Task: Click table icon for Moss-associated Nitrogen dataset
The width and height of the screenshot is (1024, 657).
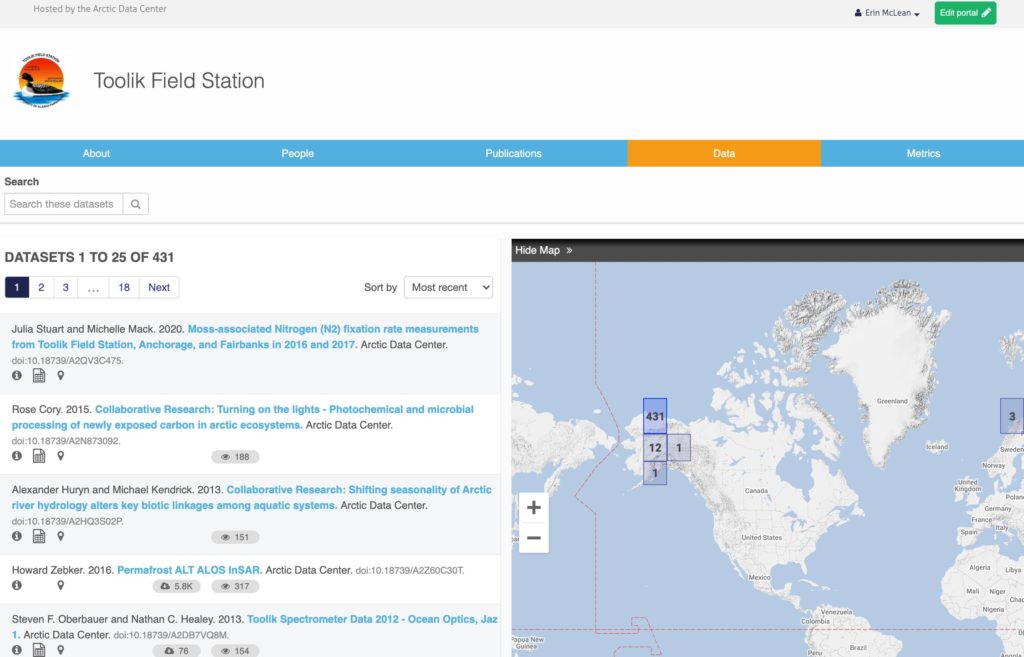Action: tap(39, 376)
